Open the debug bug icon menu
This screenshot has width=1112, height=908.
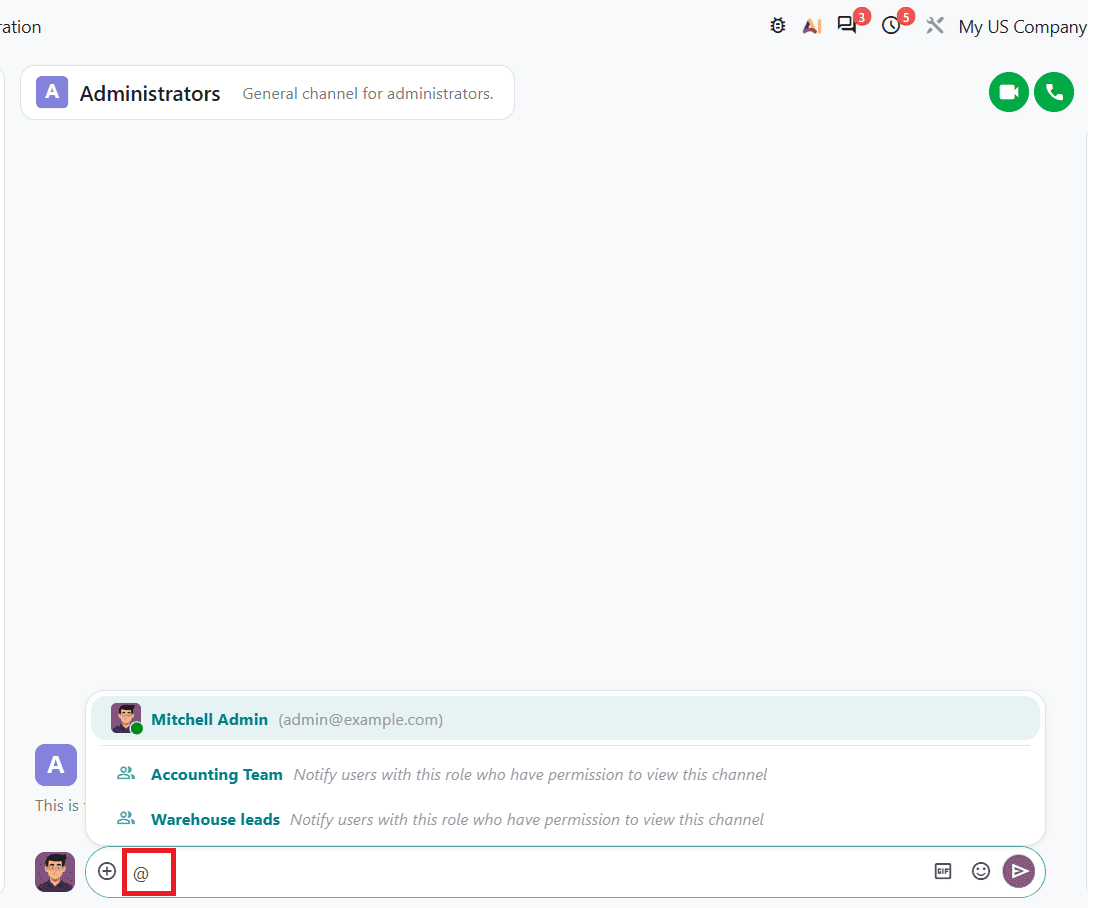[777, 26]
